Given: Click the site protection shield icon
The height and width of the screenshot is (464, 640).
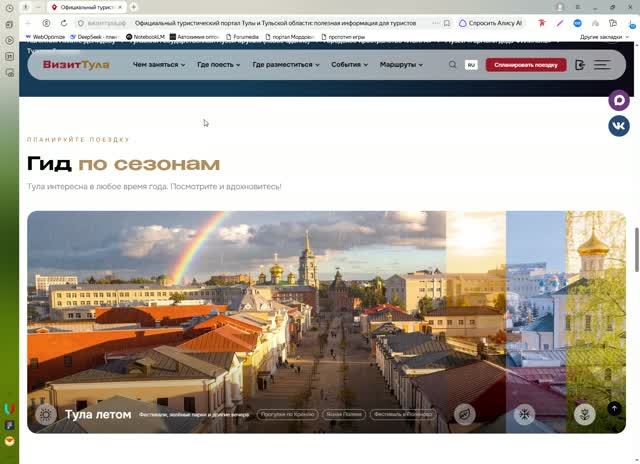Looking at the screenshot, I should point(81,23).
